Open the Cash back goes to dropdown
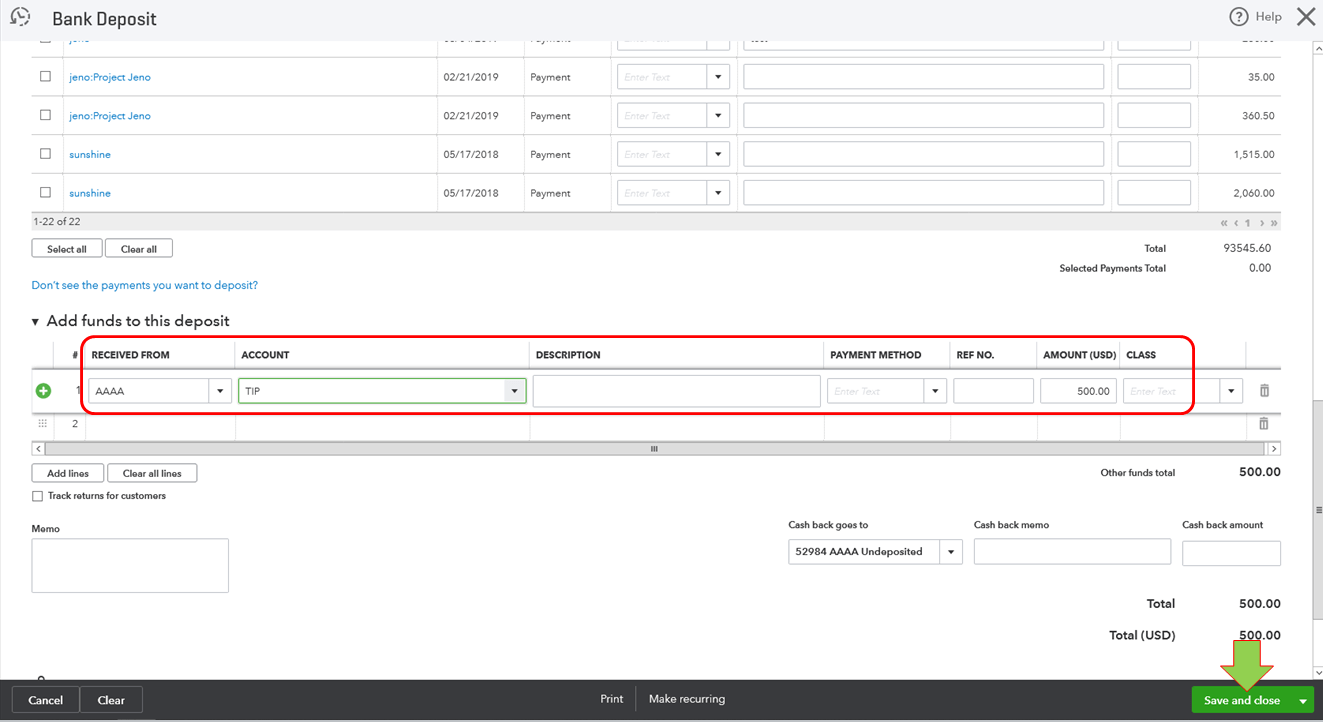1323x722 pixels. coord(951,552)
